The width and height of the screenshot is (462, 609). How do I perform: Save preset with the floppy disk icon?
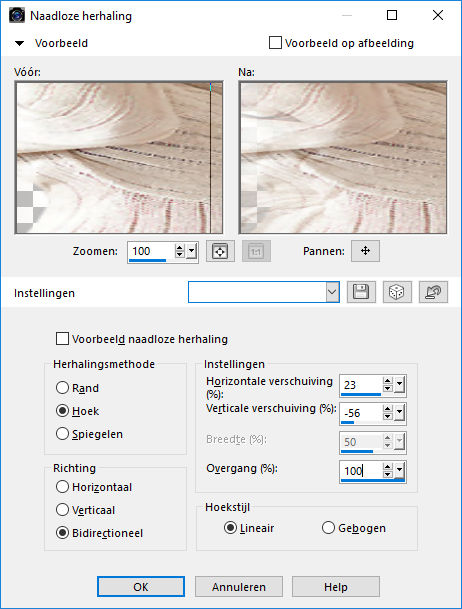coord(361,292)
